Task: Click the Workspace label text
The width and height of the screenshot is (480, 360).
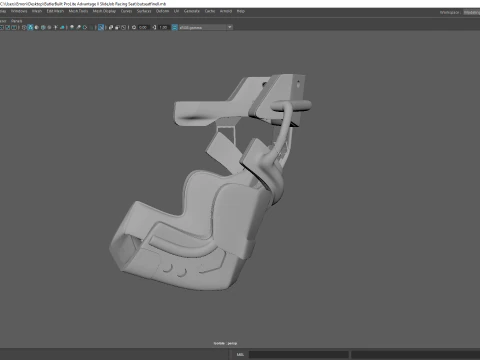Action: click(x=450, y=12)
